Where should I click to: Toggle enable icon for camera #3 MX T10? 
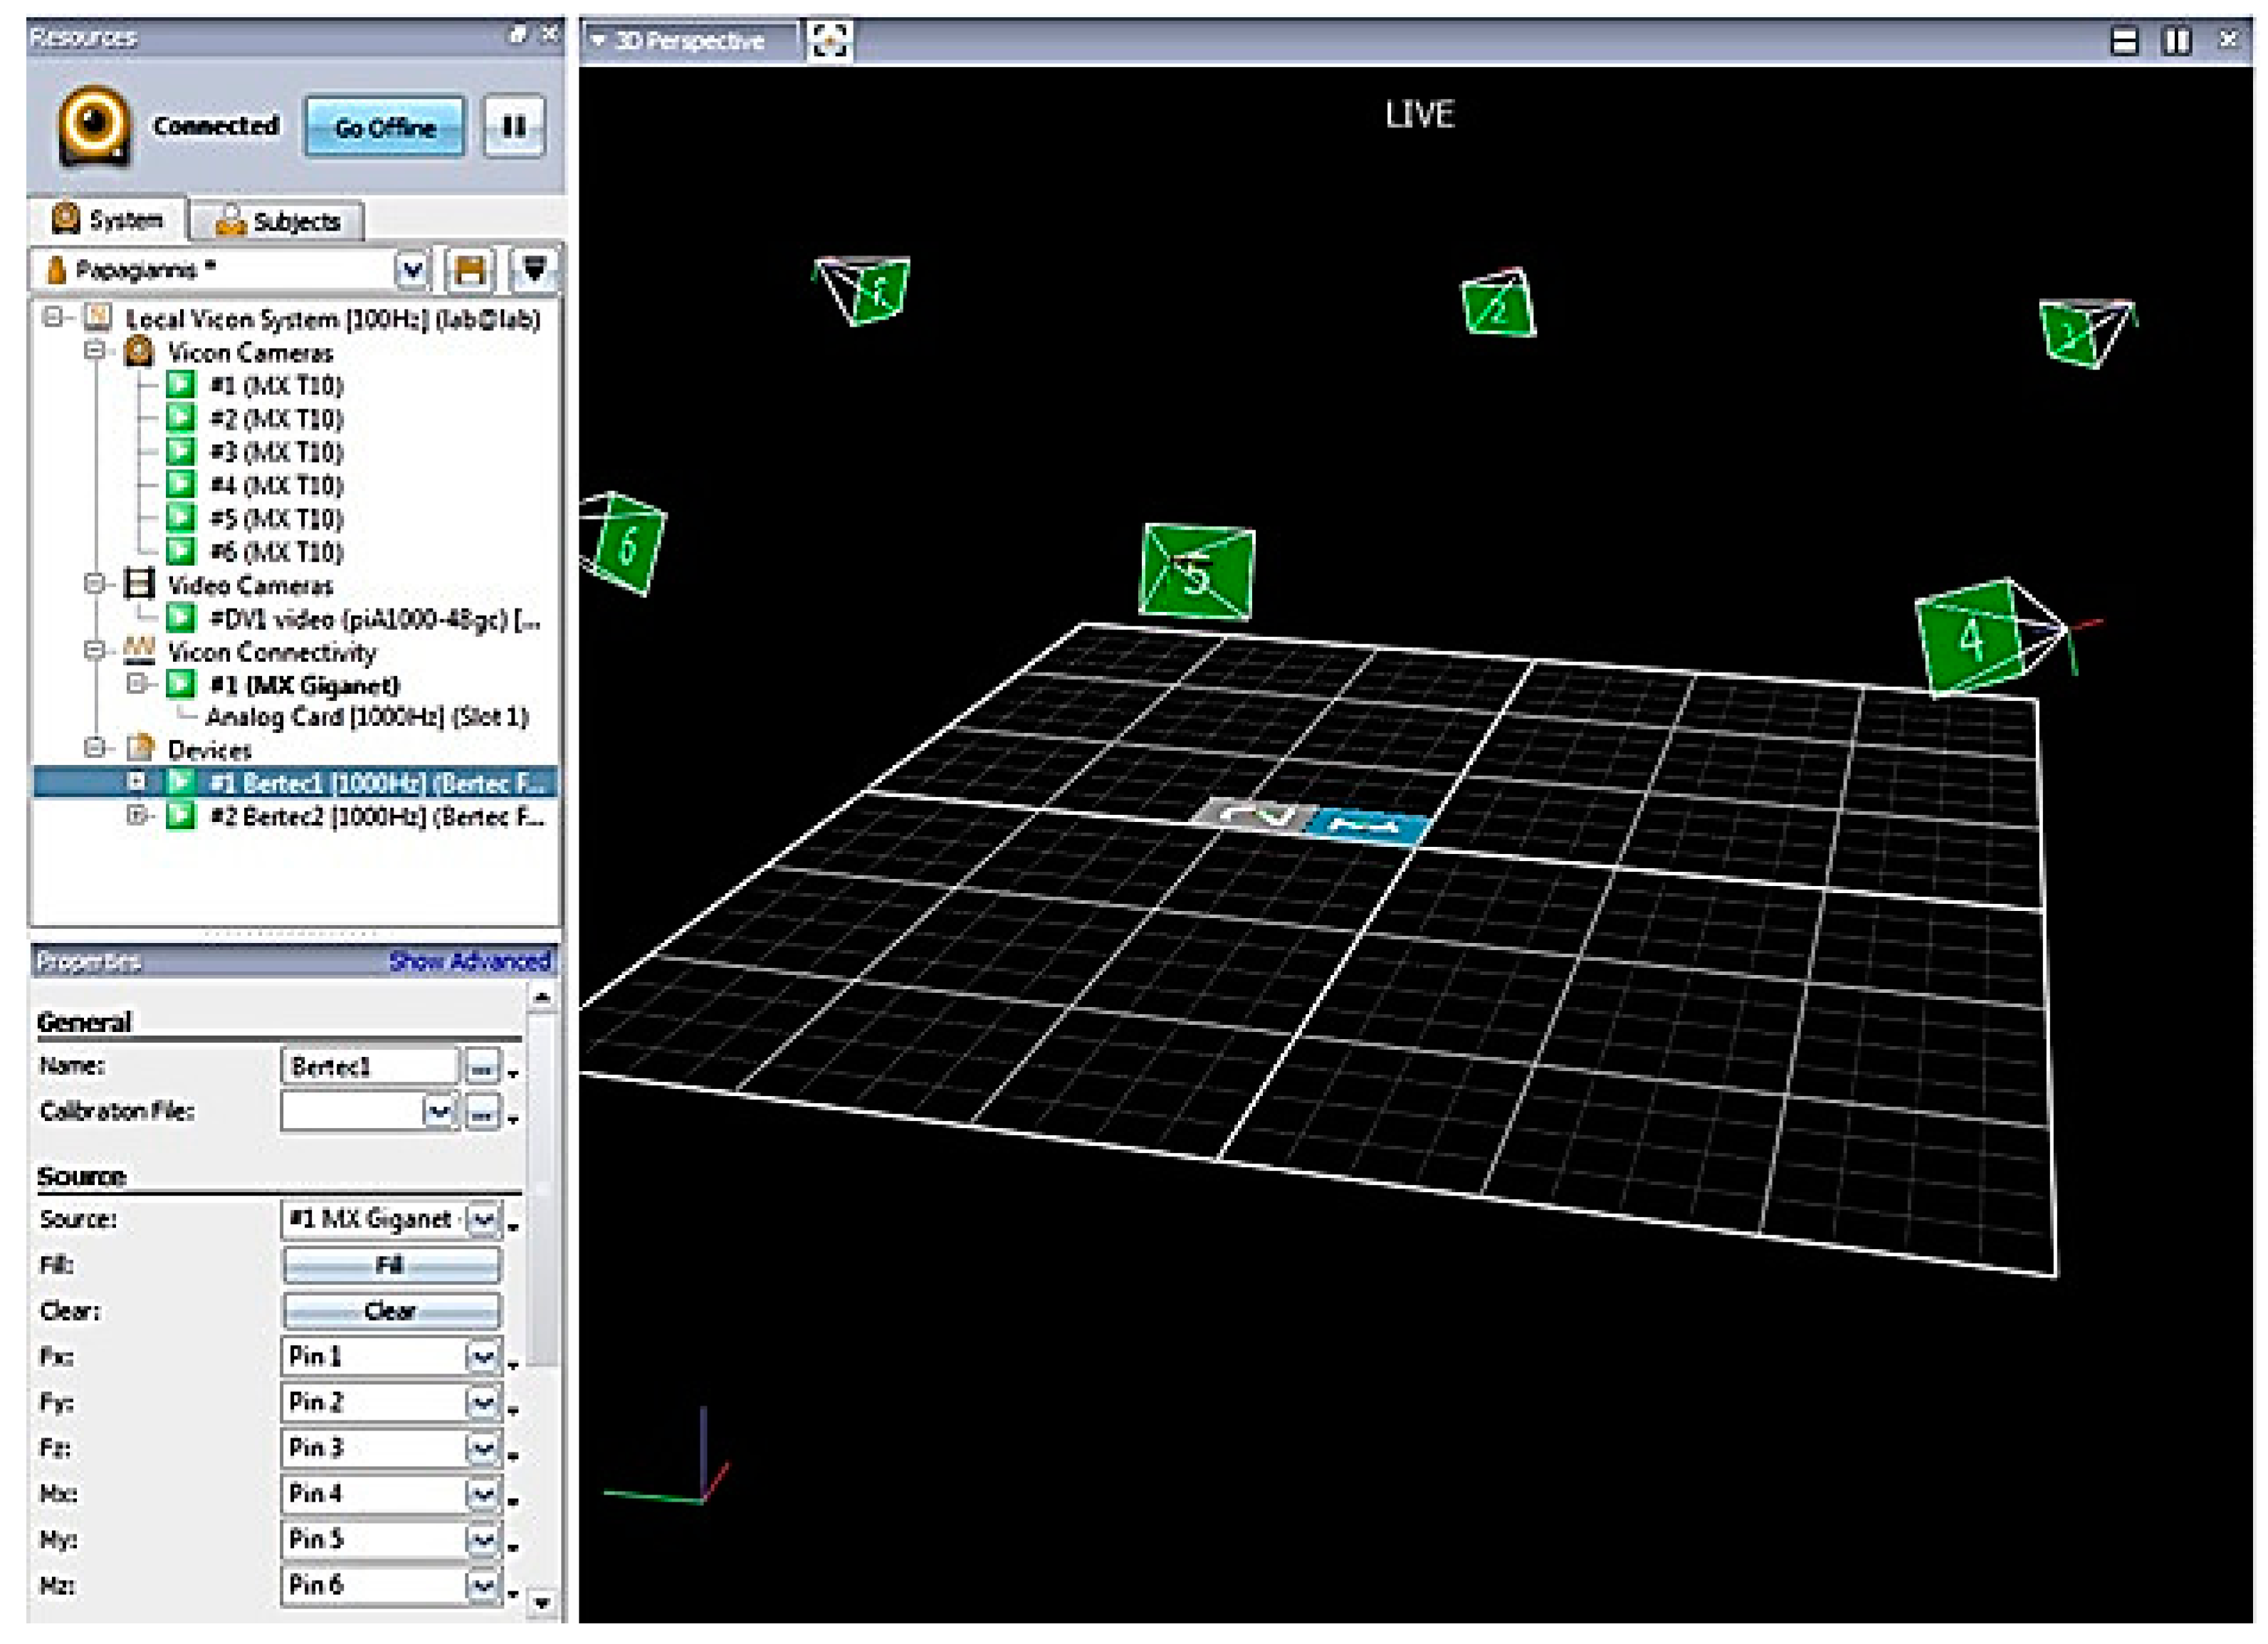[181, 451]
